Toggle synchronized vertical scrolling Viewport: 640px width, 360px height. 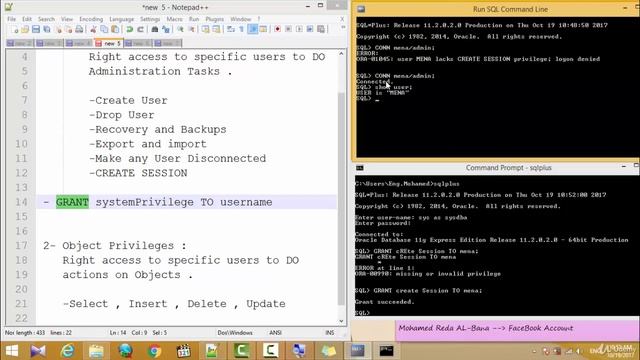click(x=205, y=29)
